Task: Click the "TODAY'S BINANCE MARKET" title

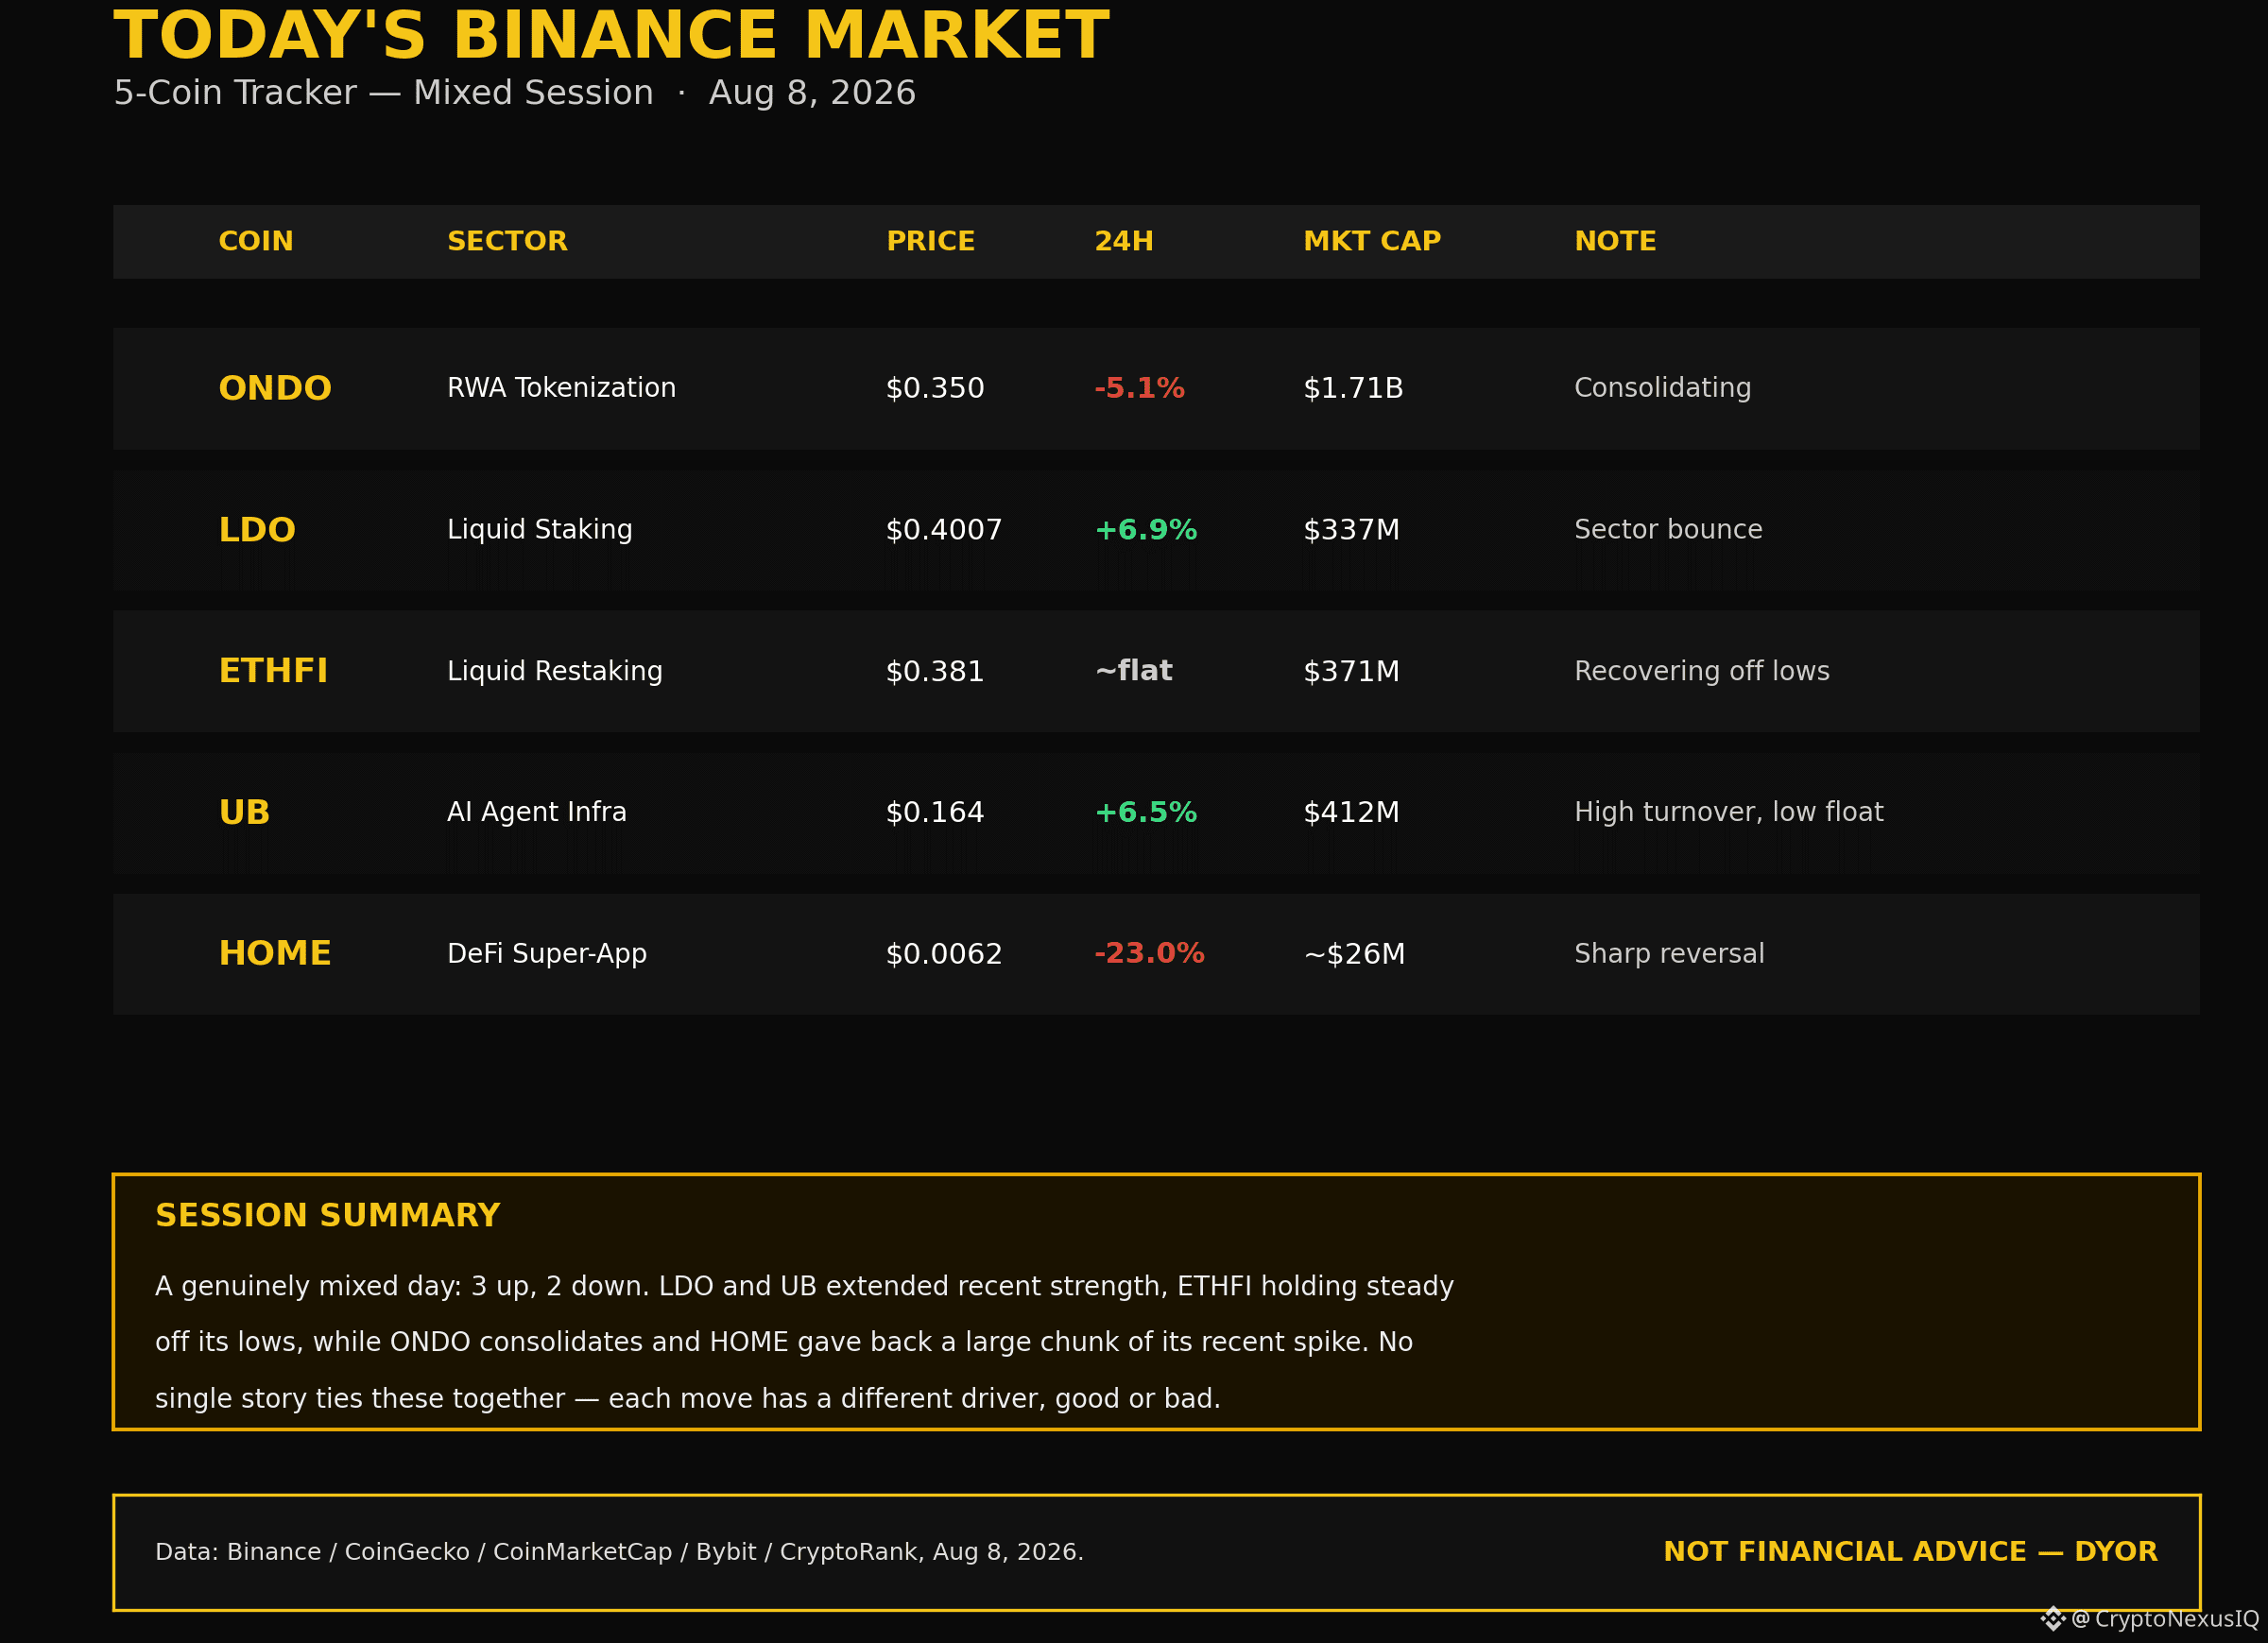Action: click(611, 36)
